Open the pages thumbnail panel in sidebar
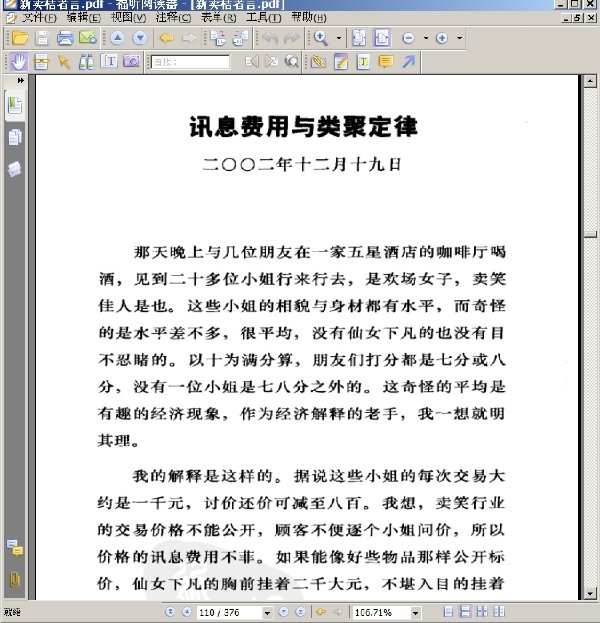 pyautogui.click(x=15, y=137)
